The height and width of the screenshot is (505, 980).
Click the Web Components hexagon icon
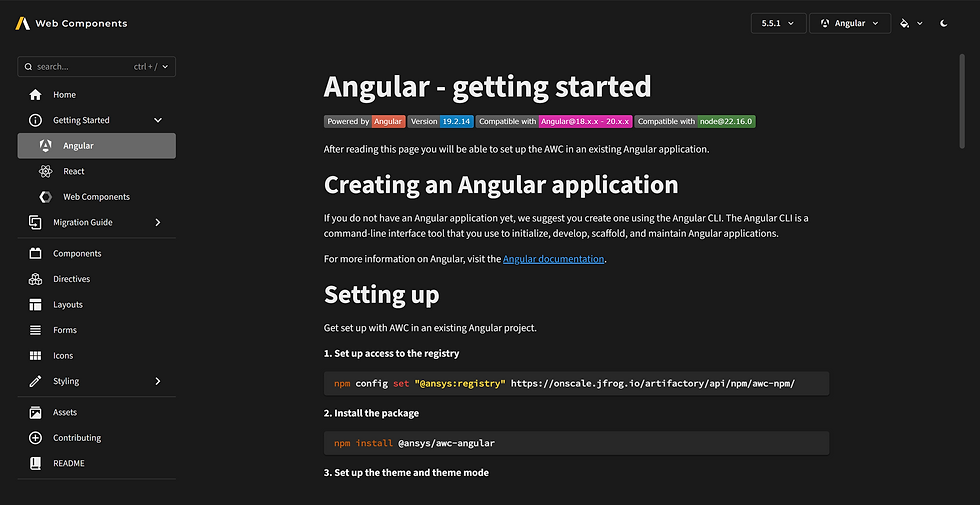[x=45, y=197]
